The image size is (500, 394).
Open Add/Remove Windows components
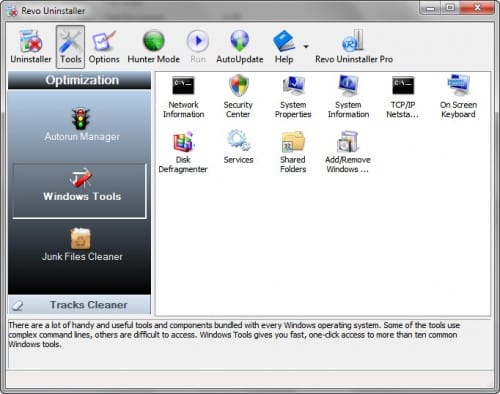pyautogui.click(x=348, y=152)
